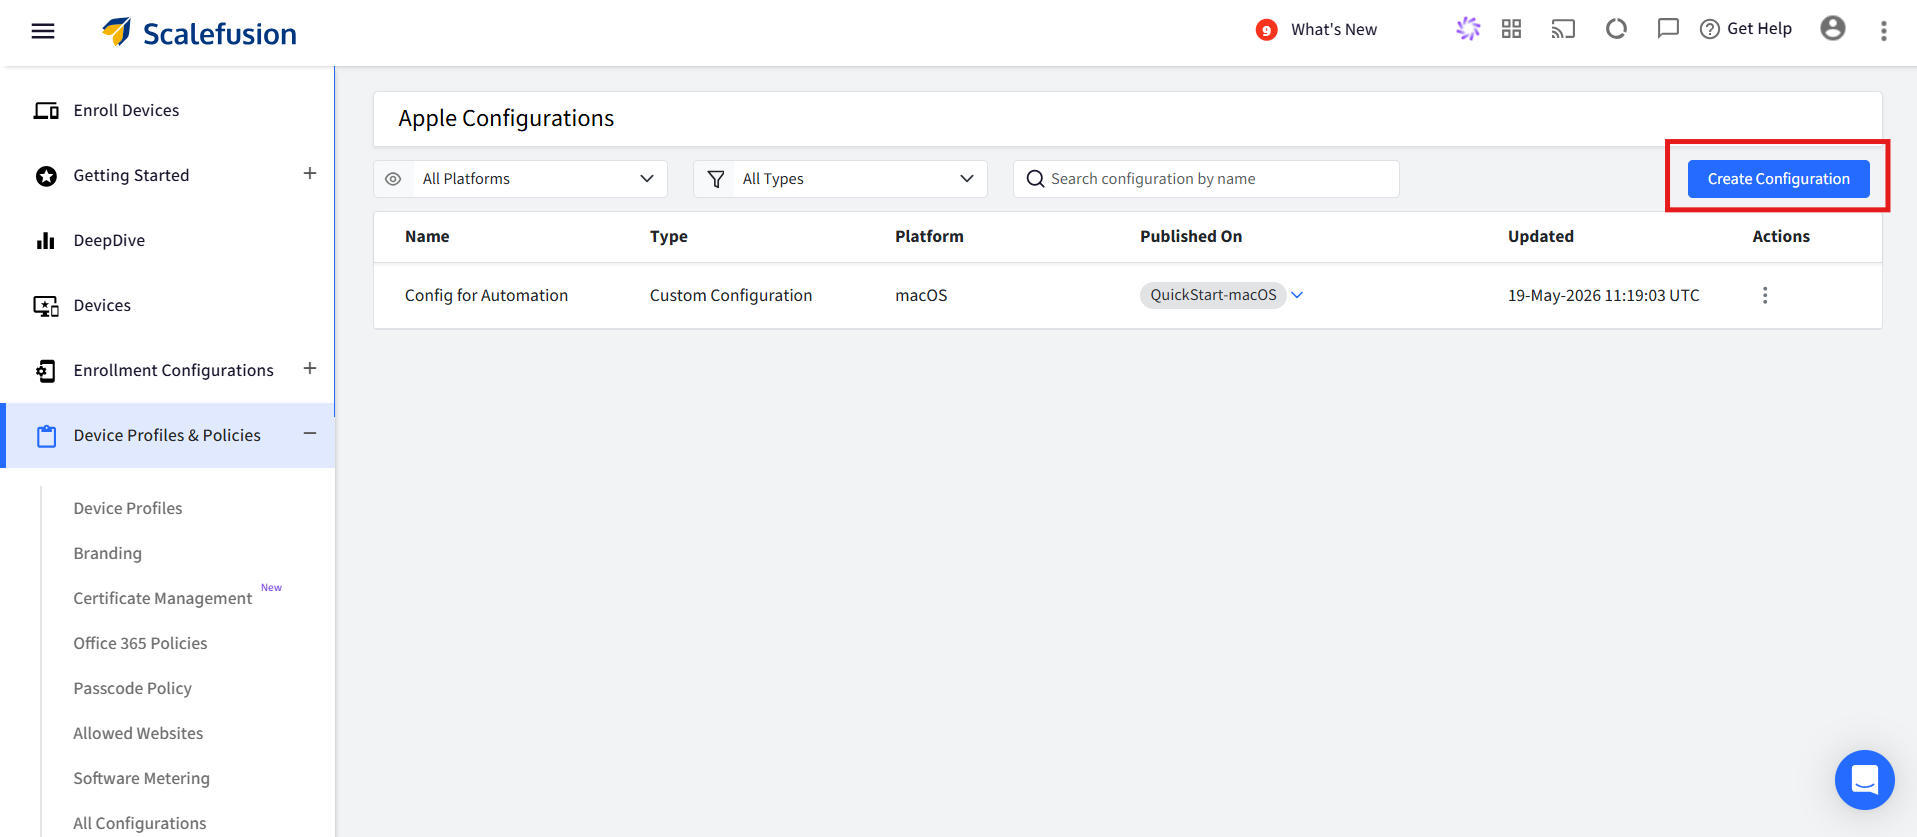1917x837 pixels.
Task: Open All Configurations submenu item
Action: tap(140, 823)
